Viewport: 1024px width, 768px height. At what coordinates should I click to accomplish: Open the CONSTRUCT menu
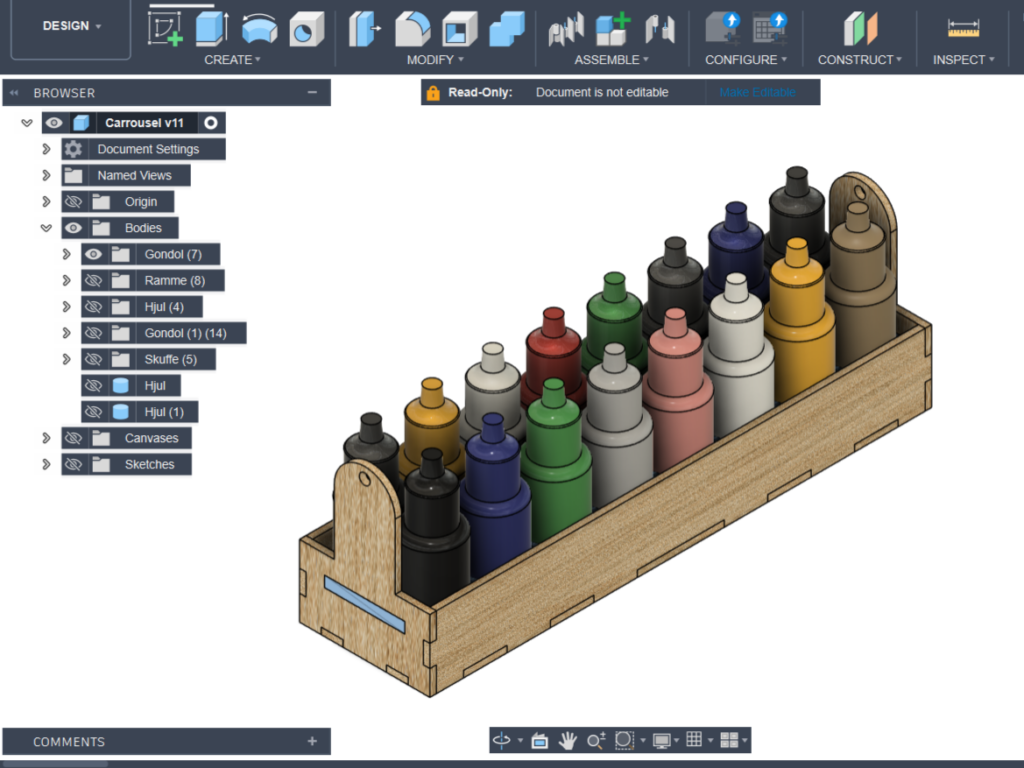(x=859, y=60)
